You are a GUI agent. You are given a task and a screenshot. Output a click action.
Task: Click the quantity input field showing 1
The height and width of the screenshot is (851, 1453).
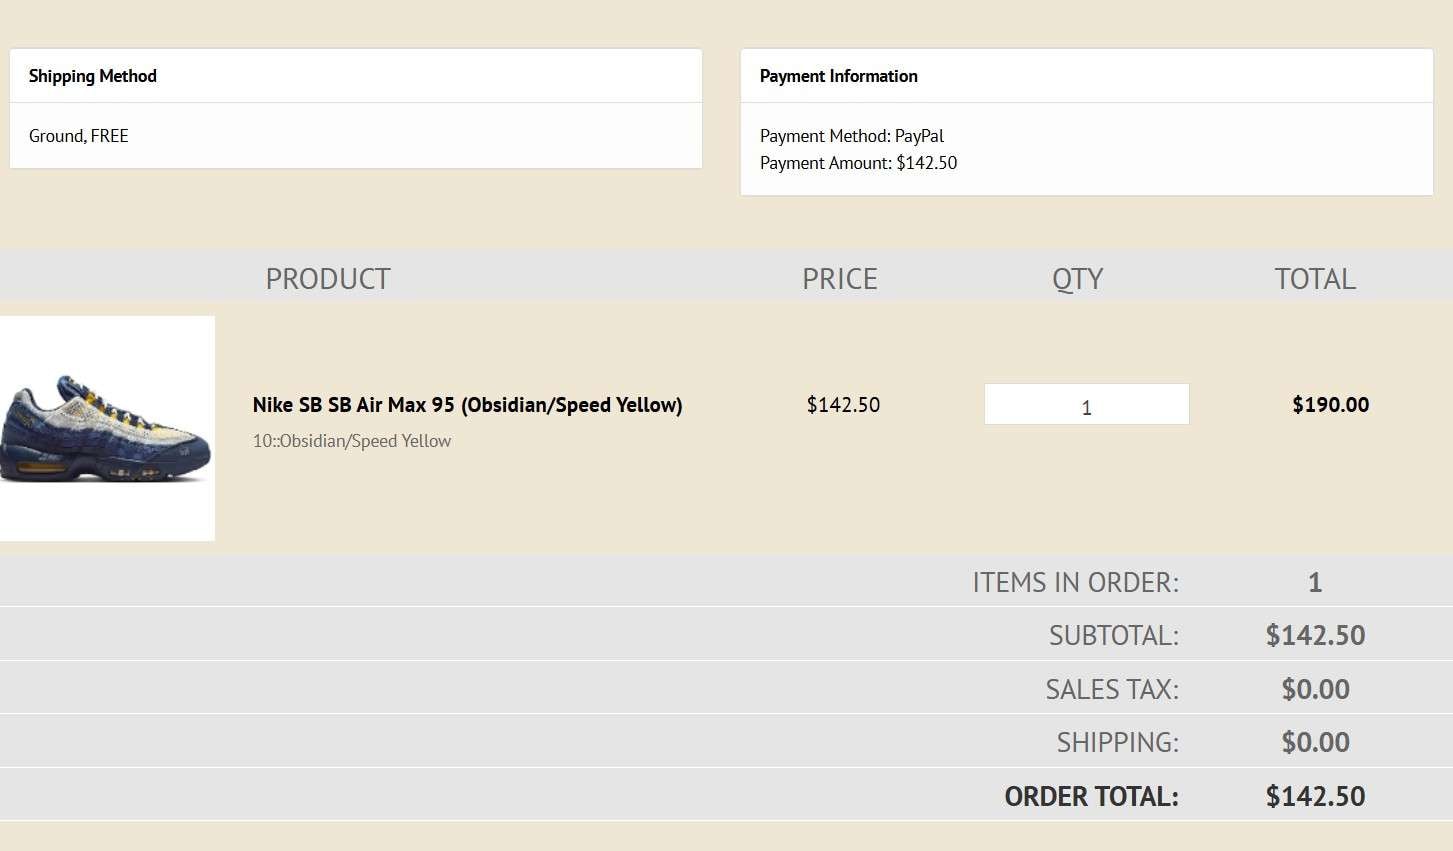click(x=1086, y=404)
